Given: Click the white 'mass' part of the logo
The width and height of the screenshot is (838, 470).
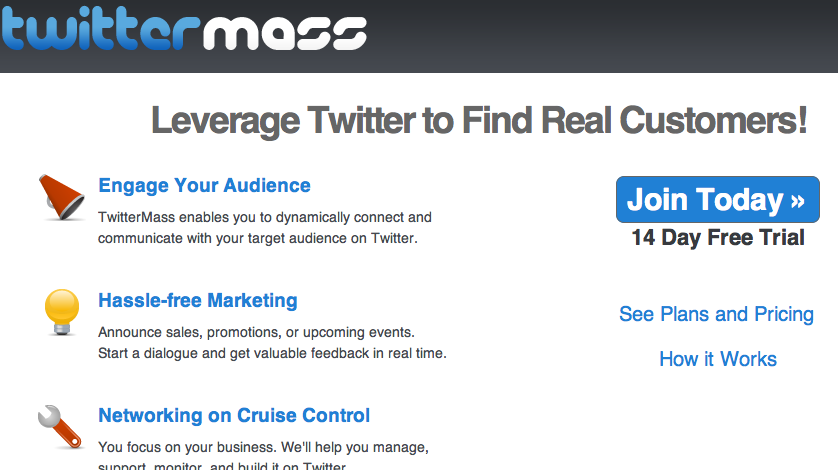Looking at the screenshot, I should coord(285,32).
